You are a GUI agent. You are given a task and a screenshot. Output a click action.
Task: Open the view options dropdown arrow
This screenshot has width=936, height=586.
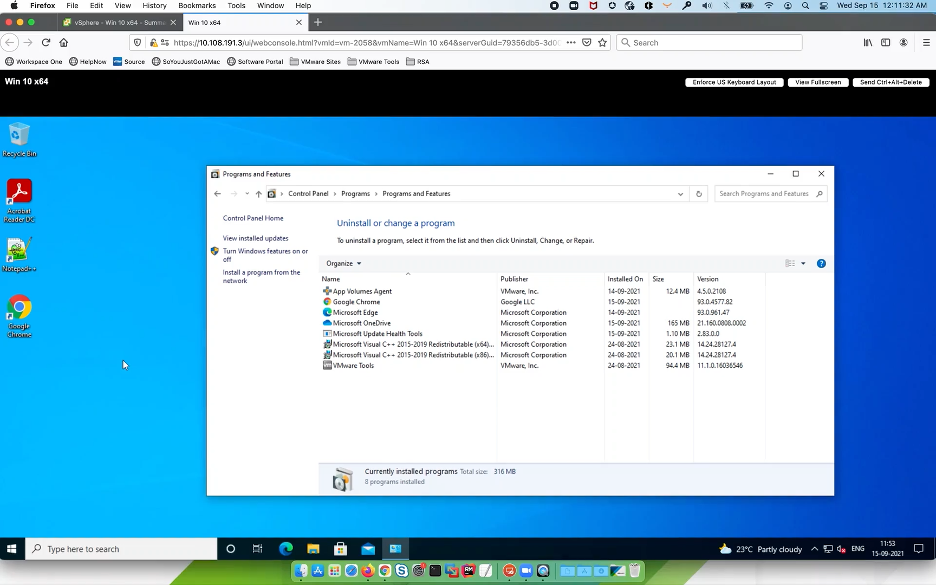coord(803,263)
